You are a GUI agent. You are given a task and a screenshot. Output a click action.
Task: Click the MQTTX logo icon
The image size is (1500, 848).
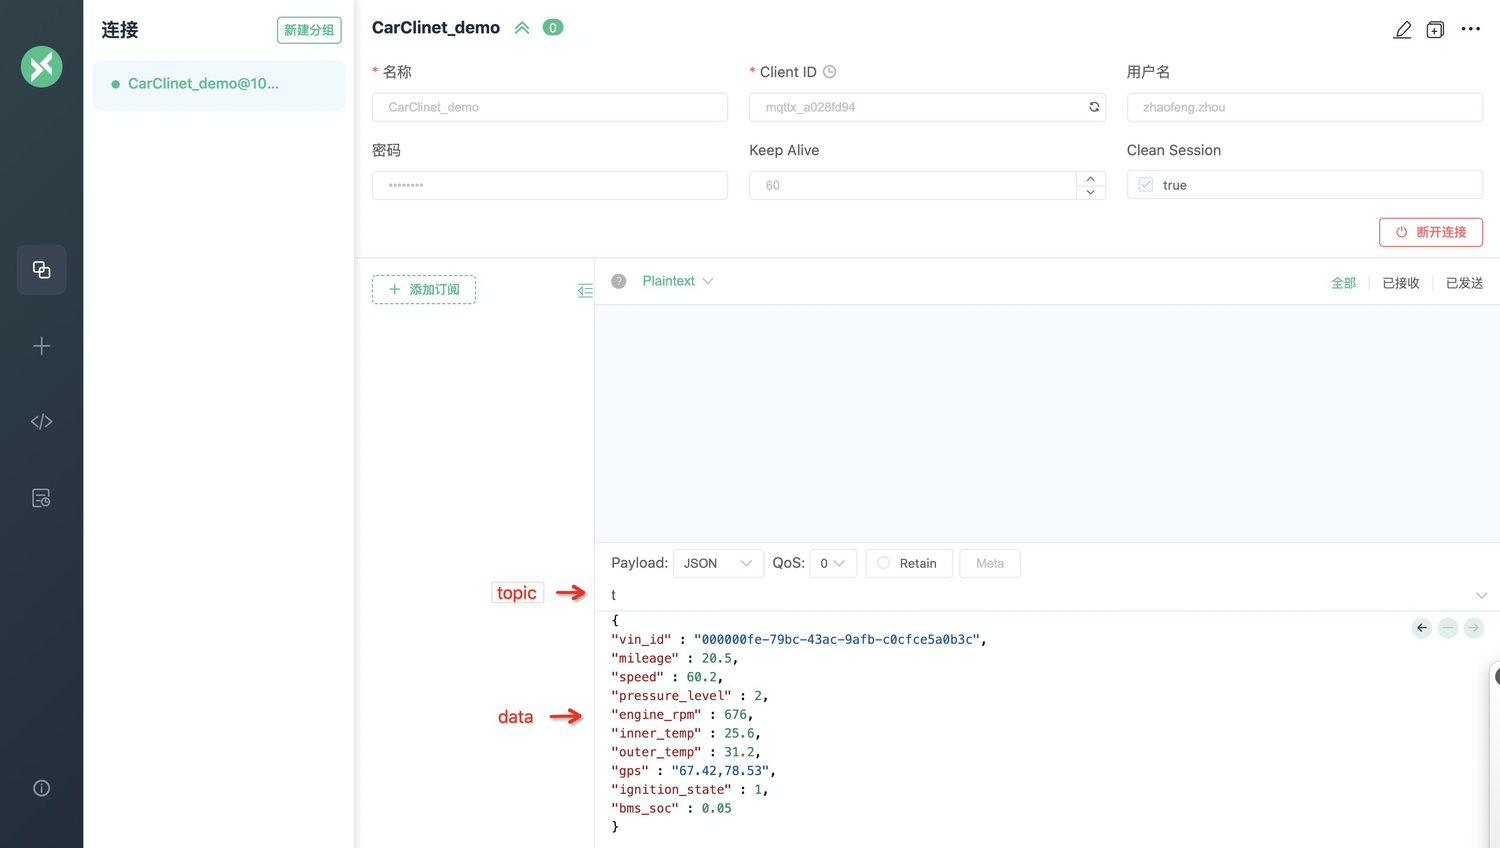[x=41, y=67]
